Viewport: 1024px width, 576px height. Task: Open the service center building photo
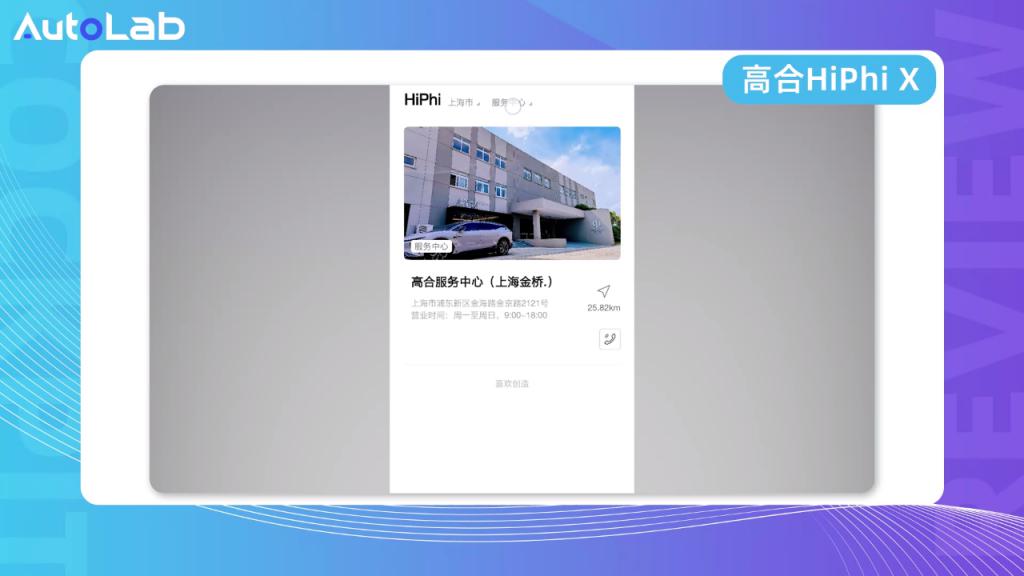click(512, 193)
